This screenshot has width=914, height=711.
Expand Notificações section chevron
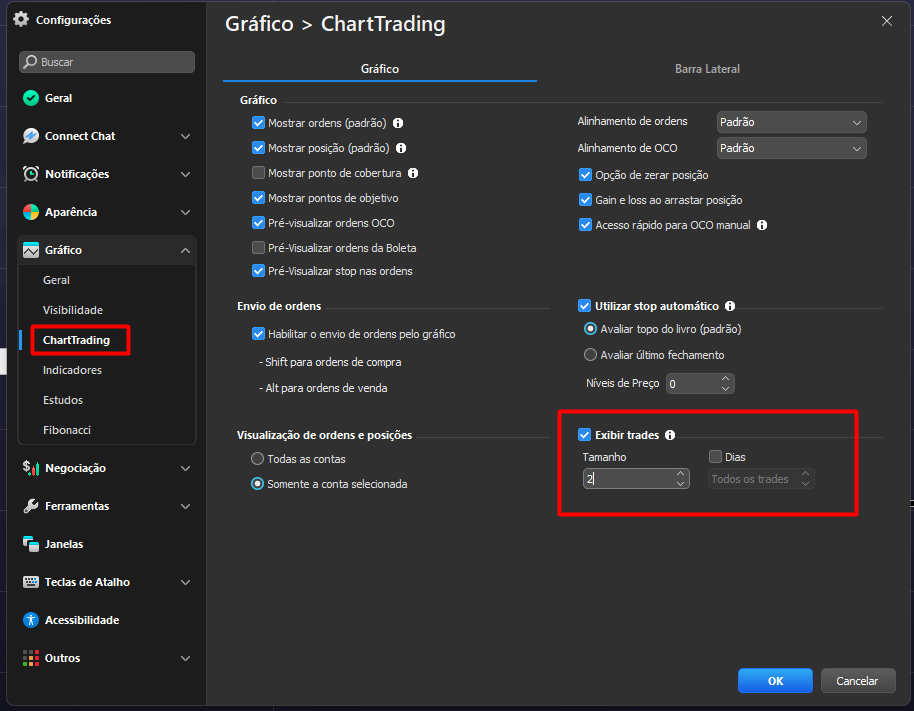[x=185, y=174]
